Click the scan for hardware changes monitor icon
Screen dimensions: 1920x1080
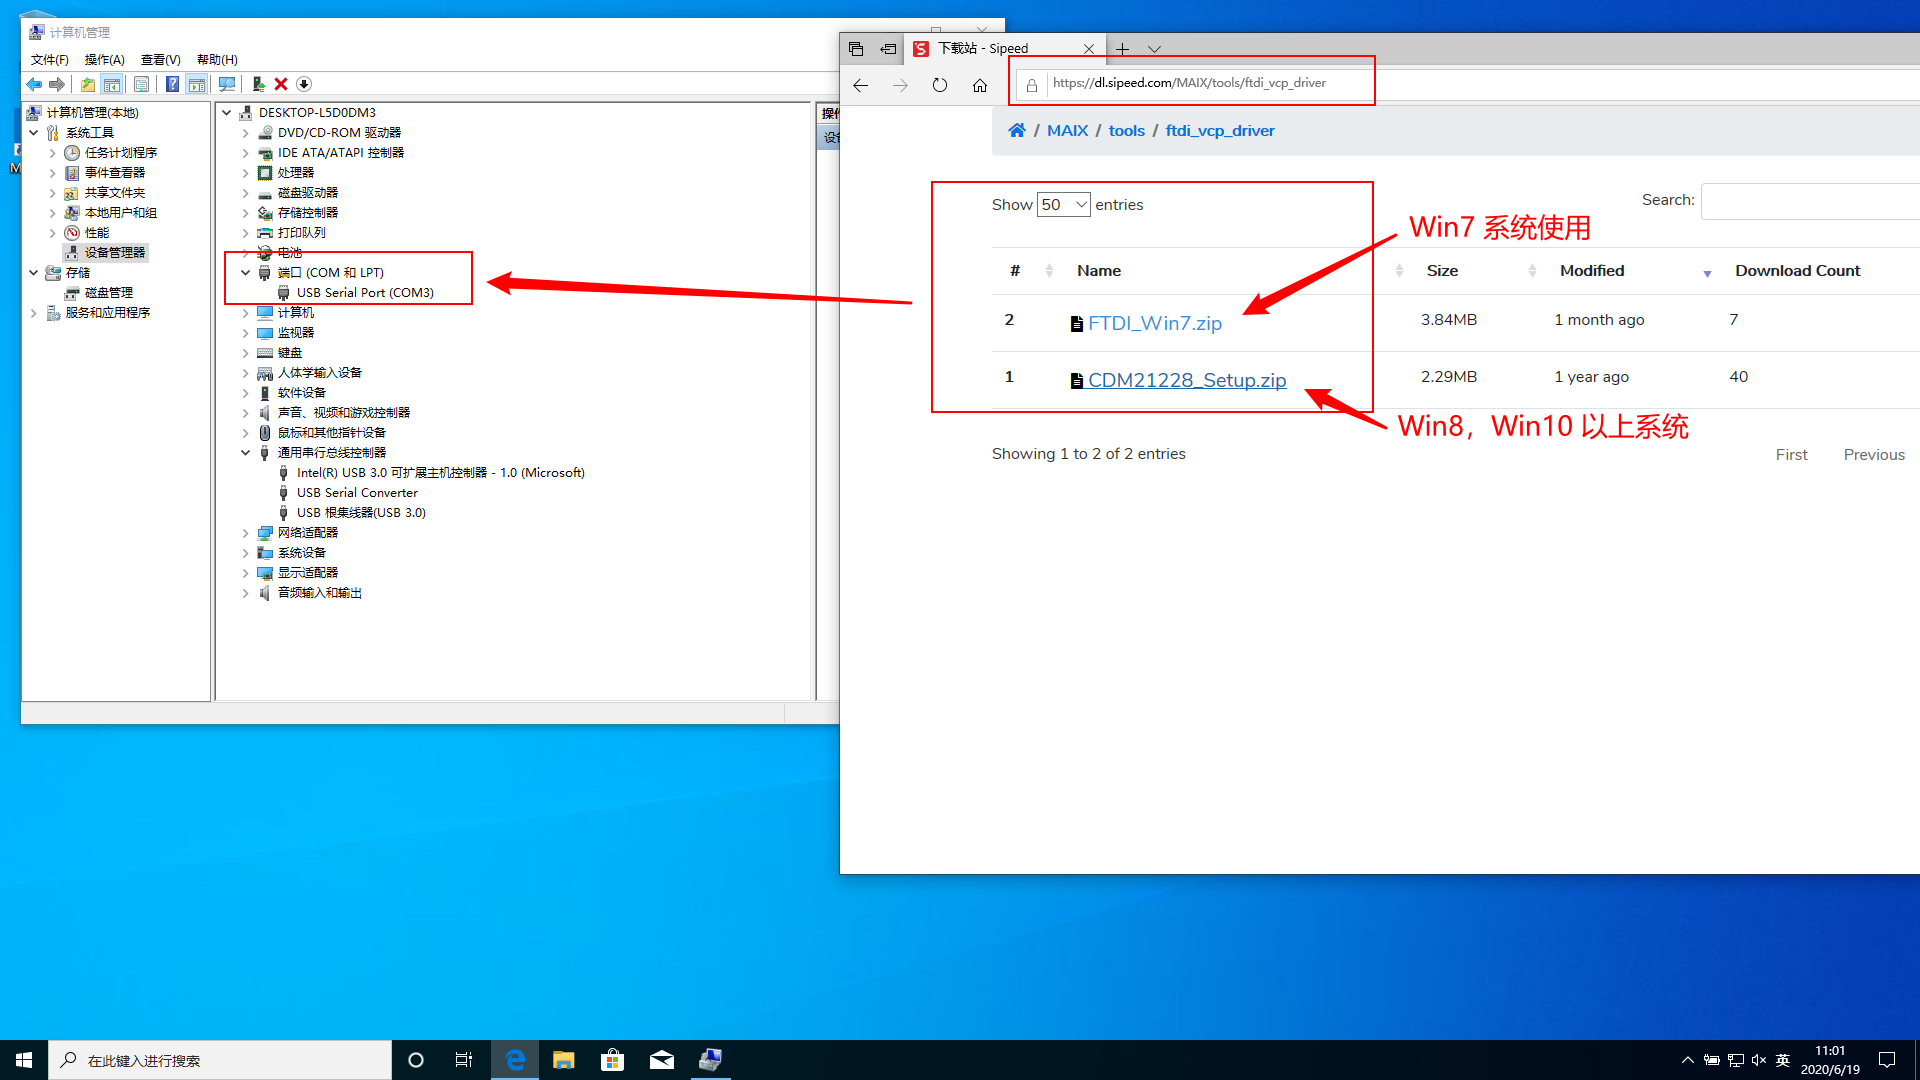(x=227, y=84)
